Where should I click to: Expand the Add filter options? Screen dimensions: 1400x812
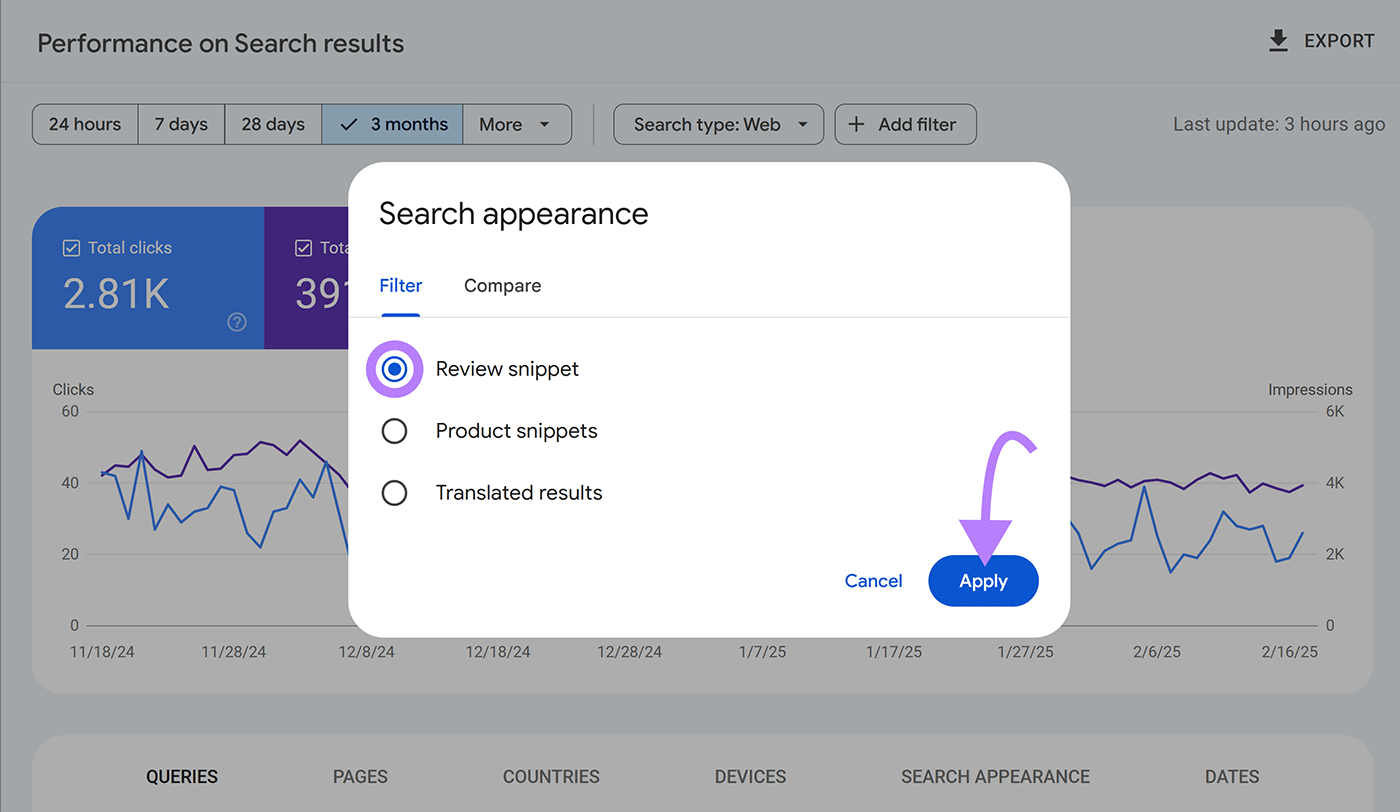[905, 124]
